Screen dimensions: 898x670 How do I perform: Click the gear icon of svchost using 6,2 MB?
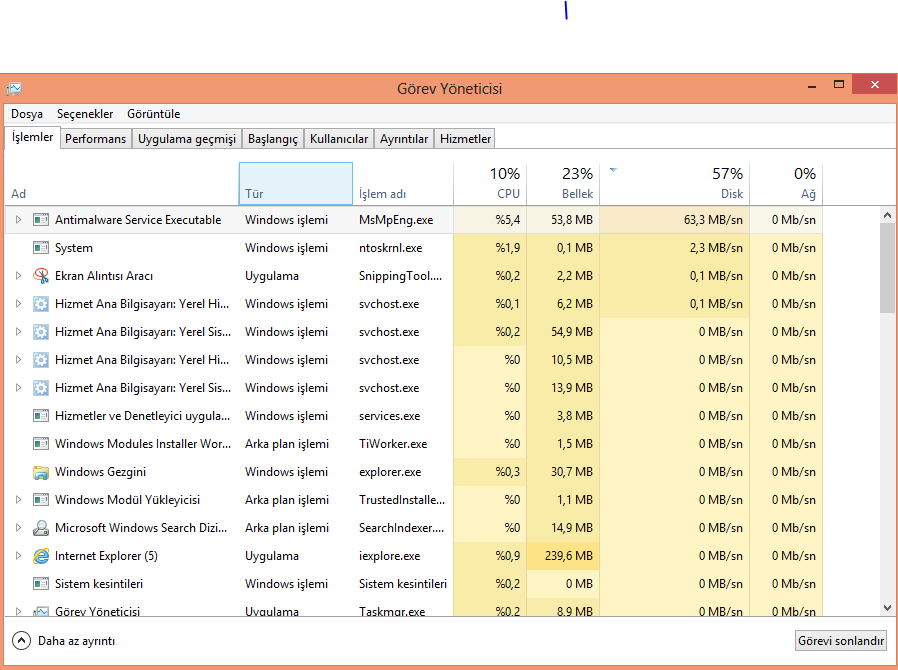41,304
